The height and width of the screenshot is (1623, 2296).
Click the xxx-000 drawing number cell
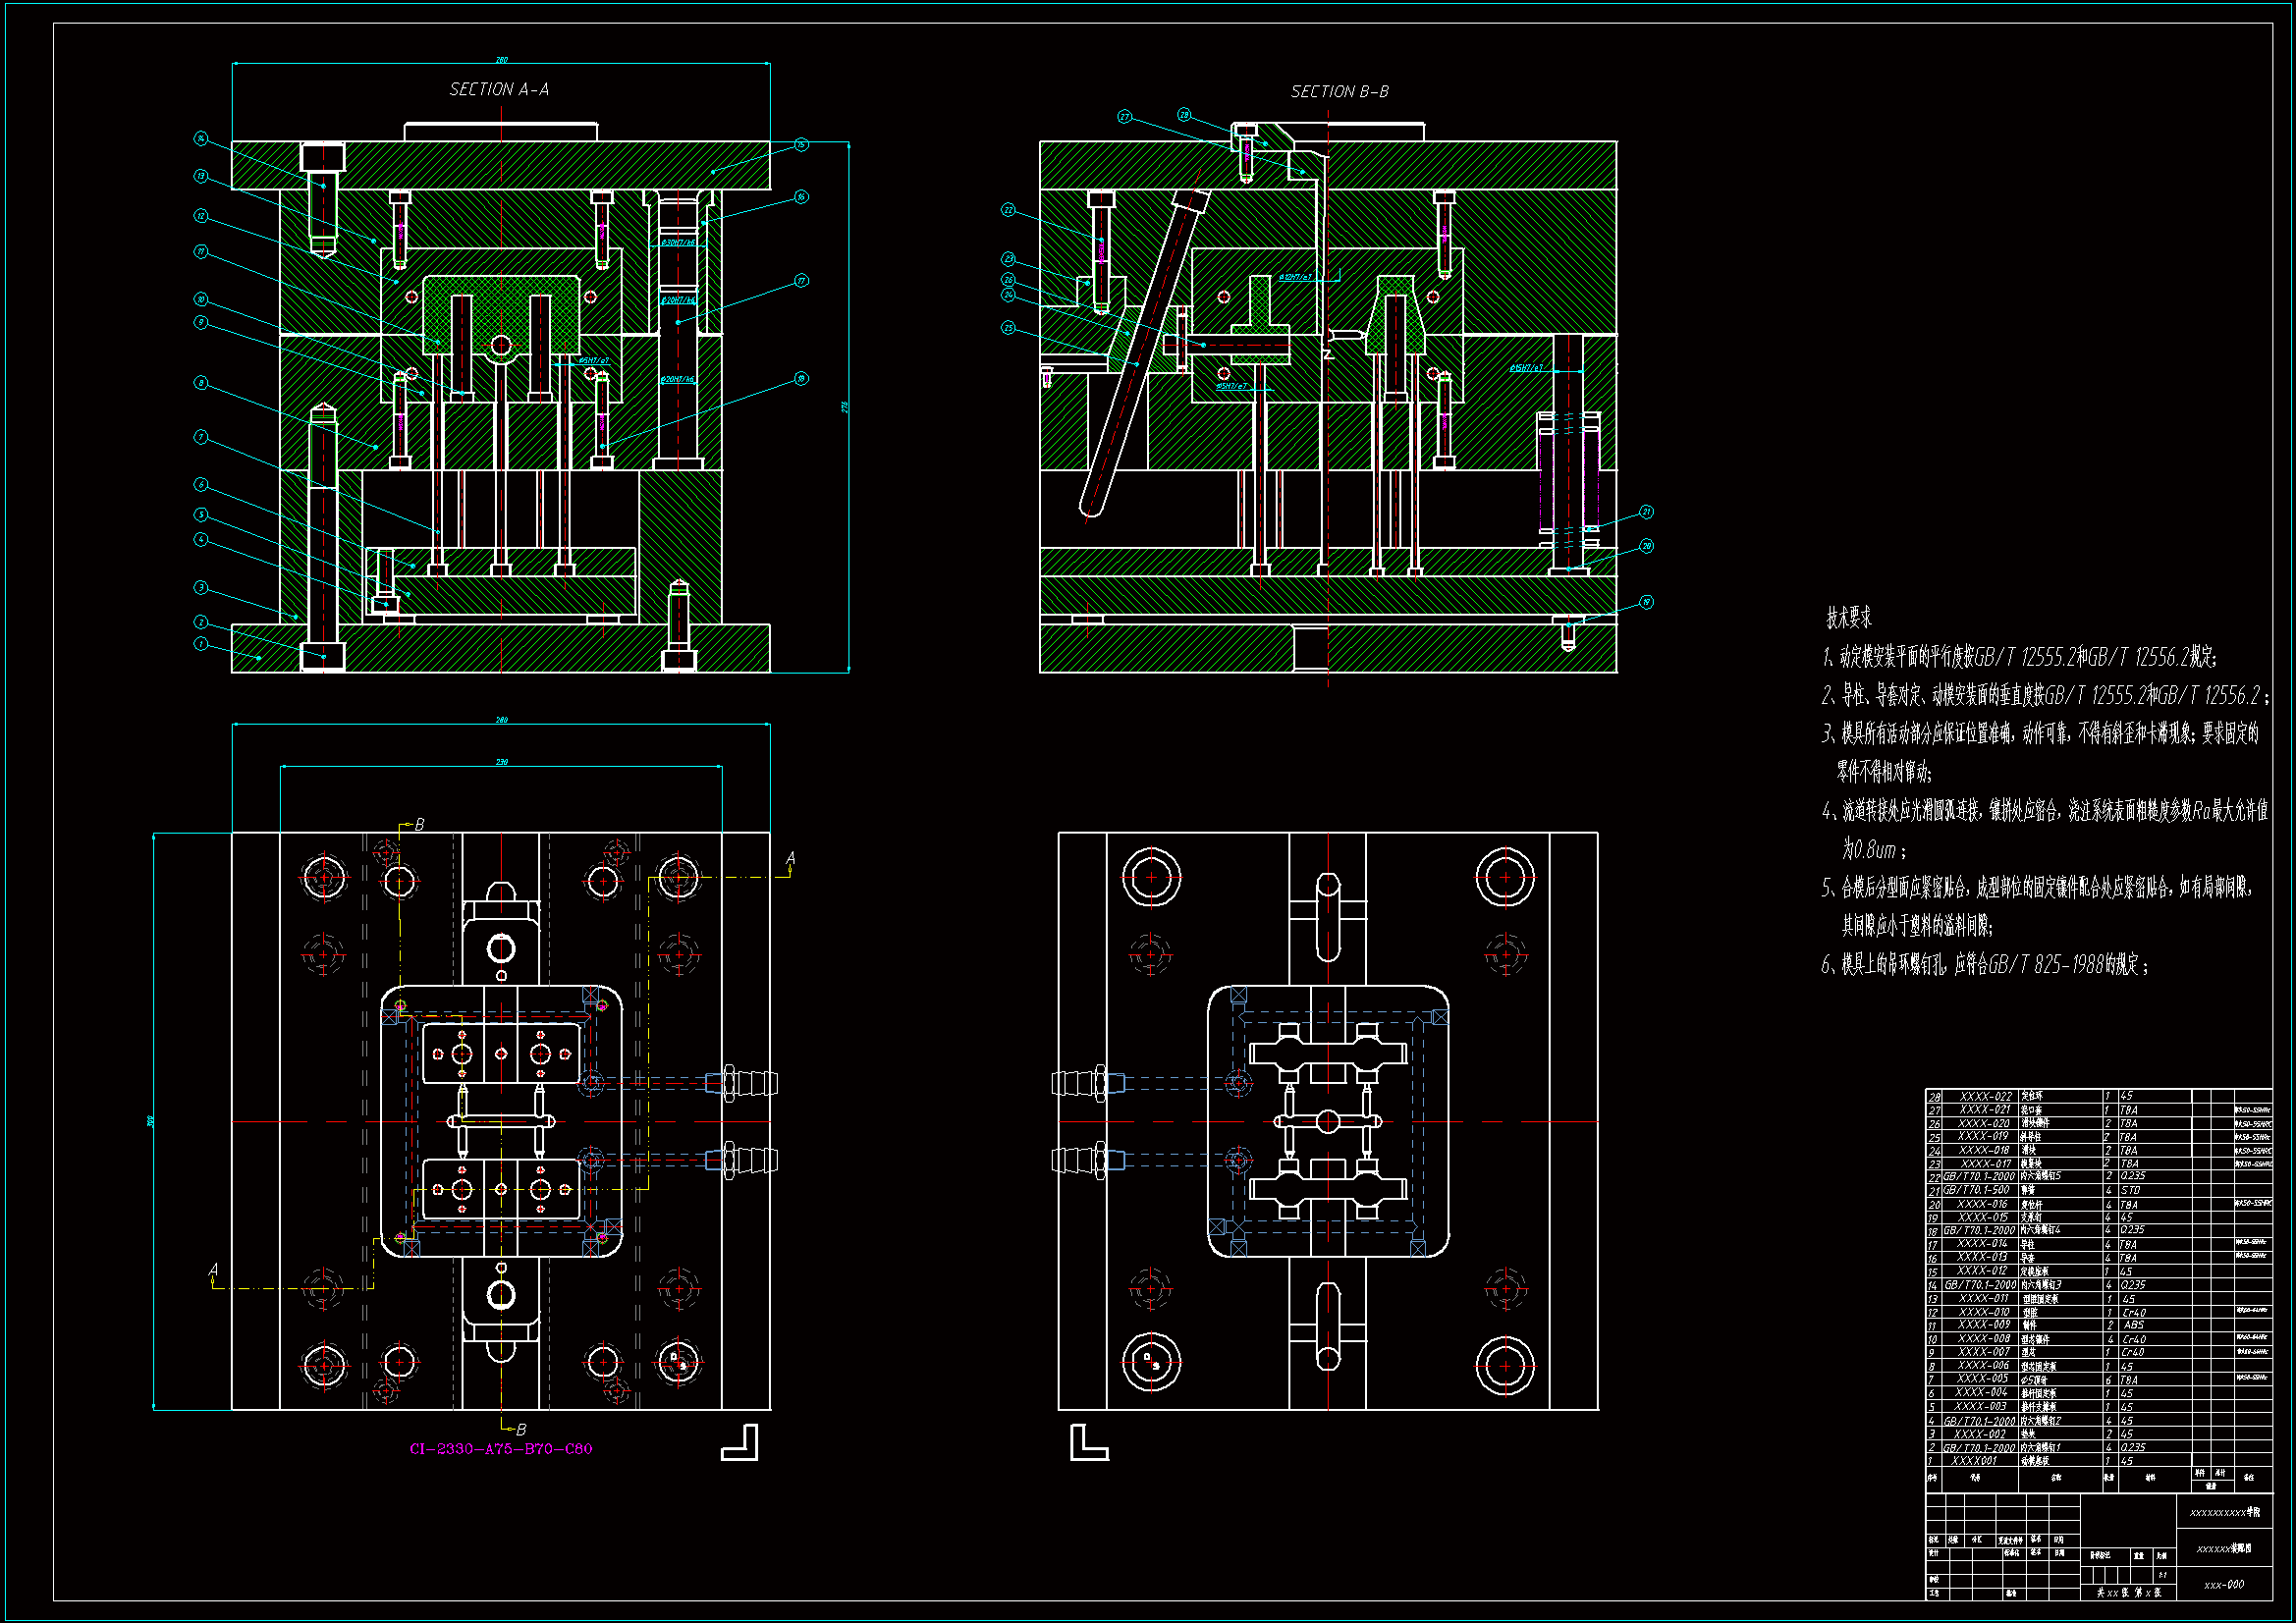pos(2224,1584)
